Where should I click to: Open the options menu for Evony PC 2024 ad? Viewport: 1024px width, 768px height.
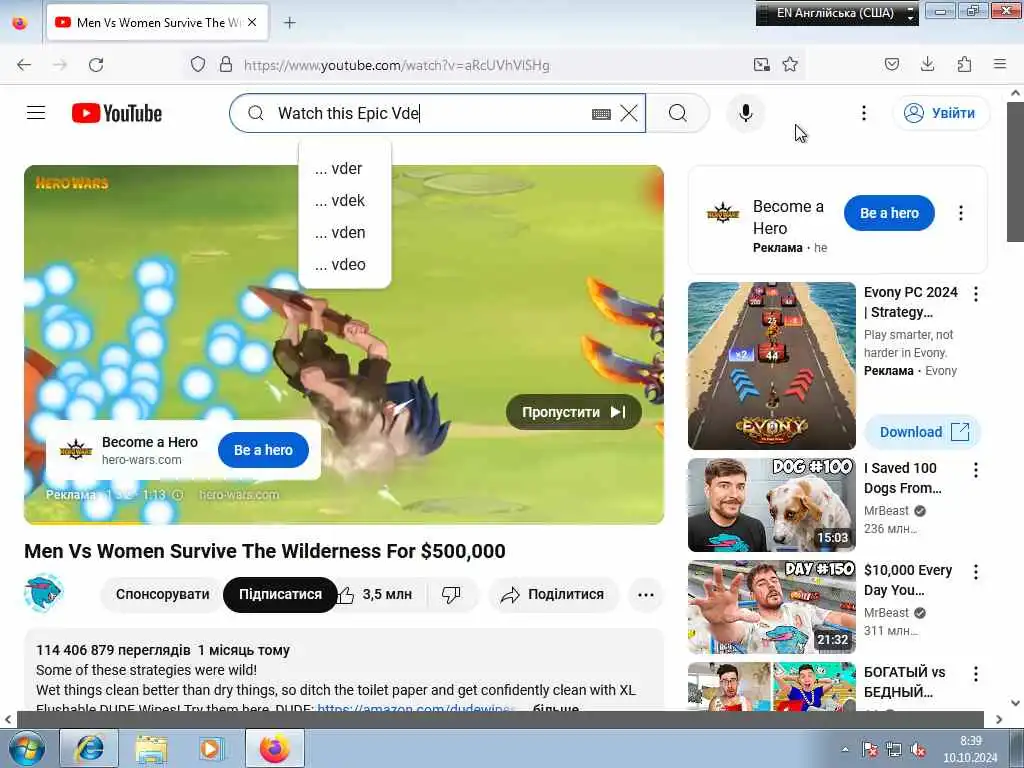[x=976, y=294]
